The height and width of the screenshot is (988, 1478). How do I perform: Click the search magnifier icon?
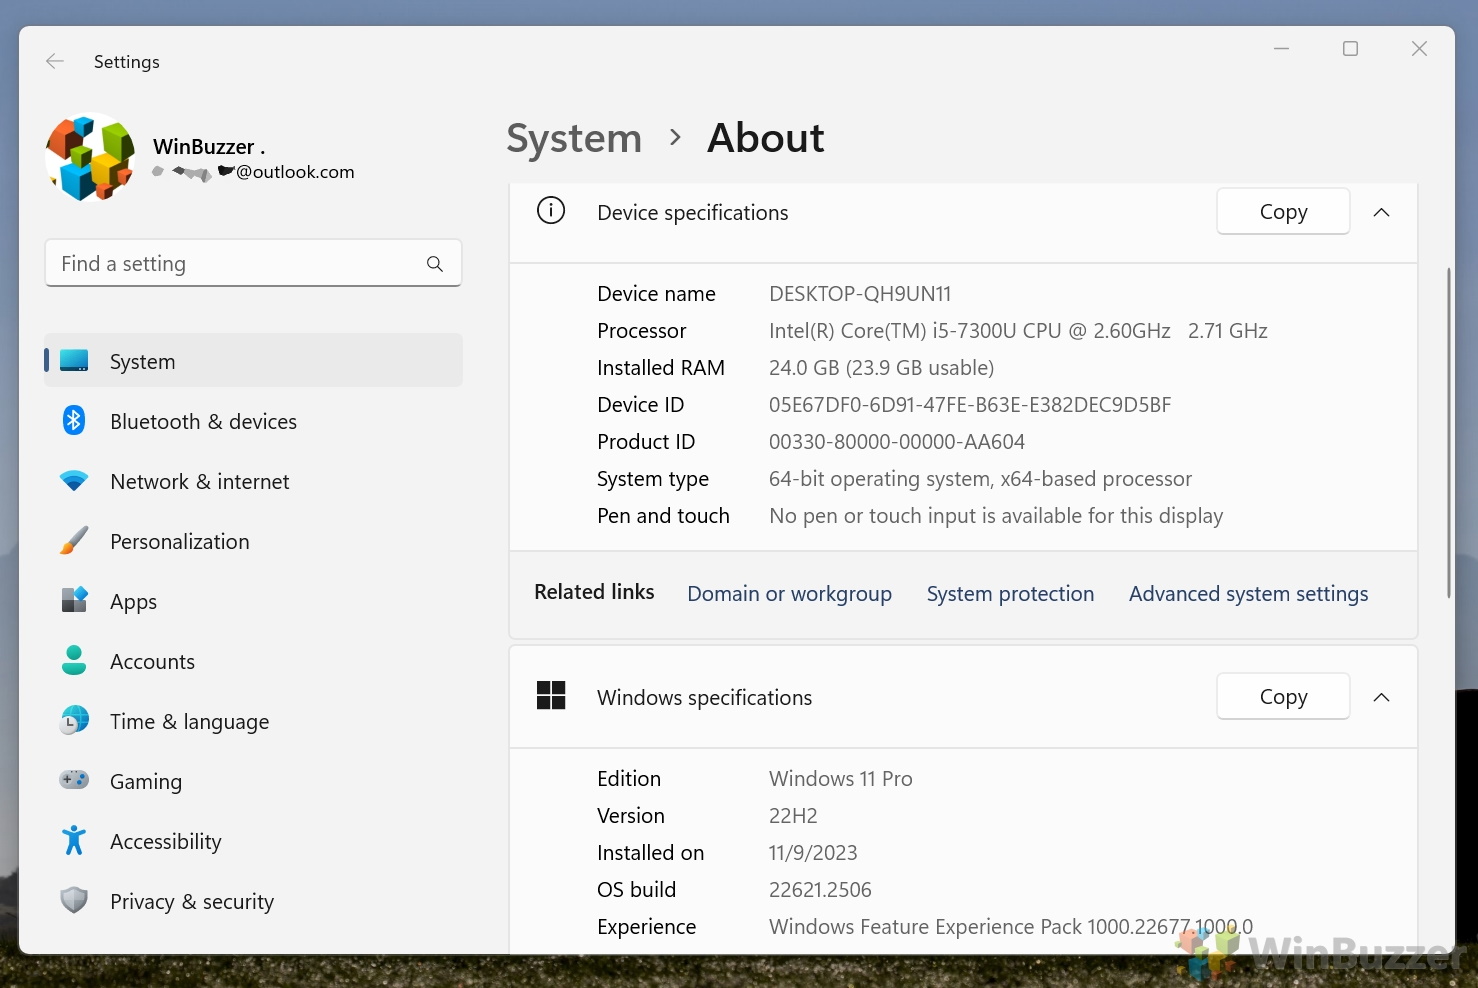click(435, 264)
